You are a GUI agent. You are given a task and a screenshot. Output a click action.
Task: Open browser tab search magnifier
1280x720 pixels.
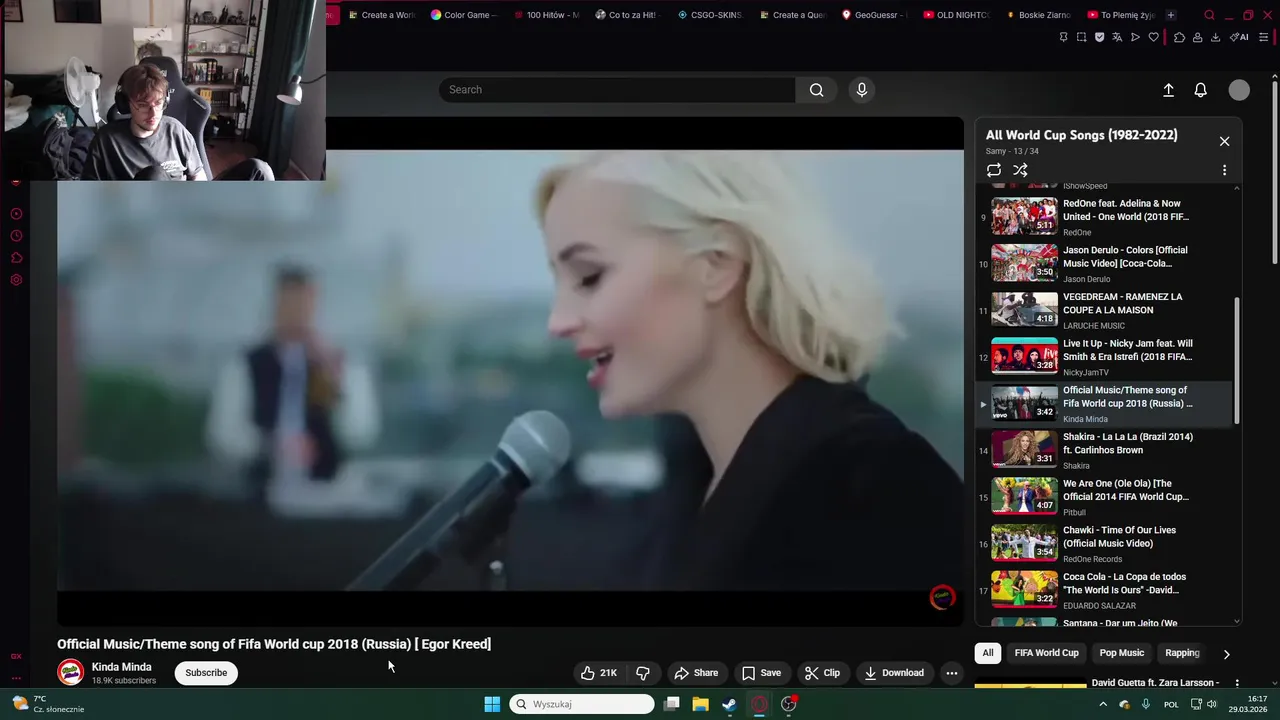click(x=1209, y=15)
